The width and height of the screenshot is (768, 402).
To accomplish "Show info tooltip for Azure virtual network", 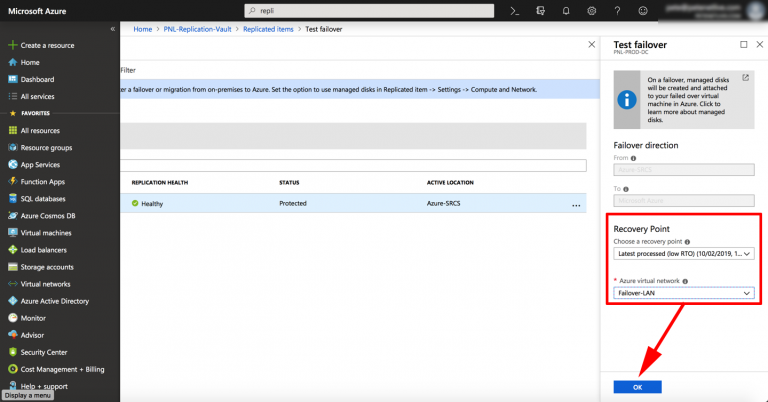I will pyautogui.click(x=685, y=281).
